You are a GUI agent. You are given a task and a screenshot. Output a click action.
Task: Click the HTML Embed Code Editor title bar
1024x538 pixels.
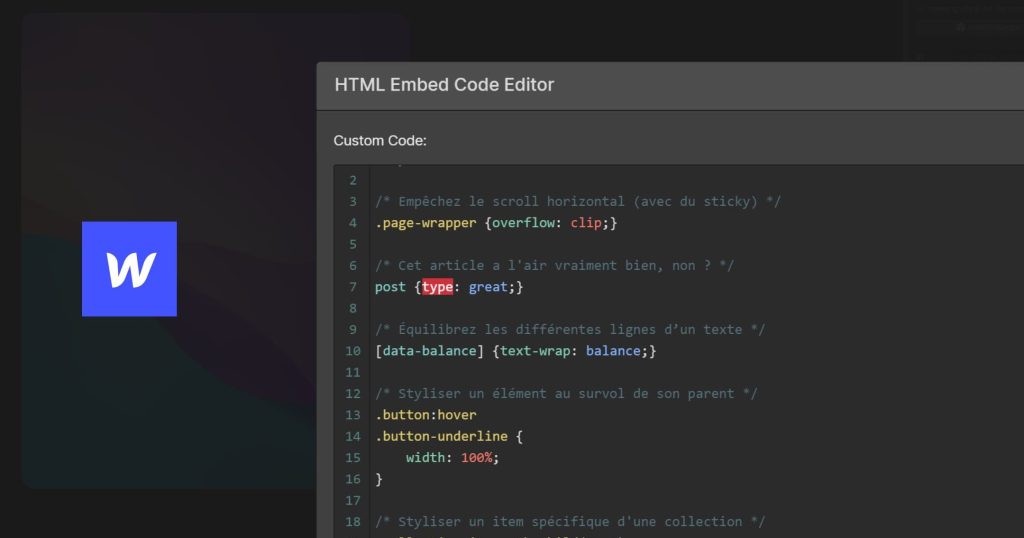click(x=444, y=85)
